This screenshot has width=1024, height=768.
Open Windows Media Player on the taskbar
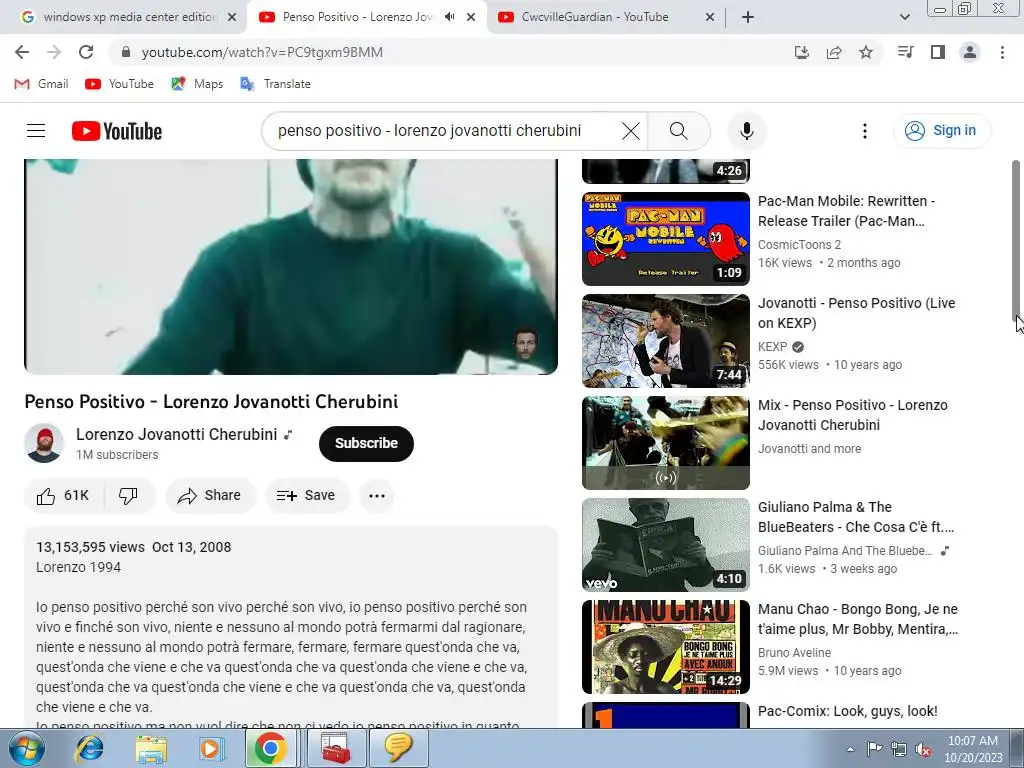(x=211, y=748)
